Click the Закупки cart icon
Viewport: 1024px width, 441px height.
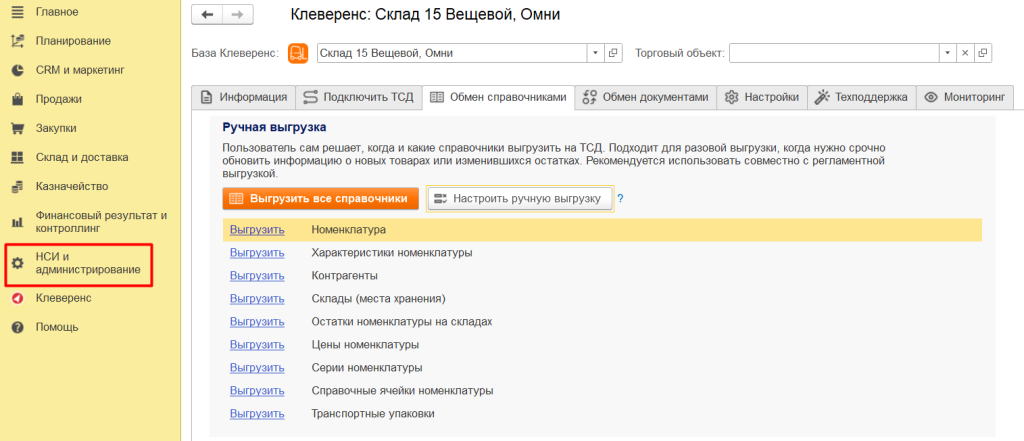point(18,128)
